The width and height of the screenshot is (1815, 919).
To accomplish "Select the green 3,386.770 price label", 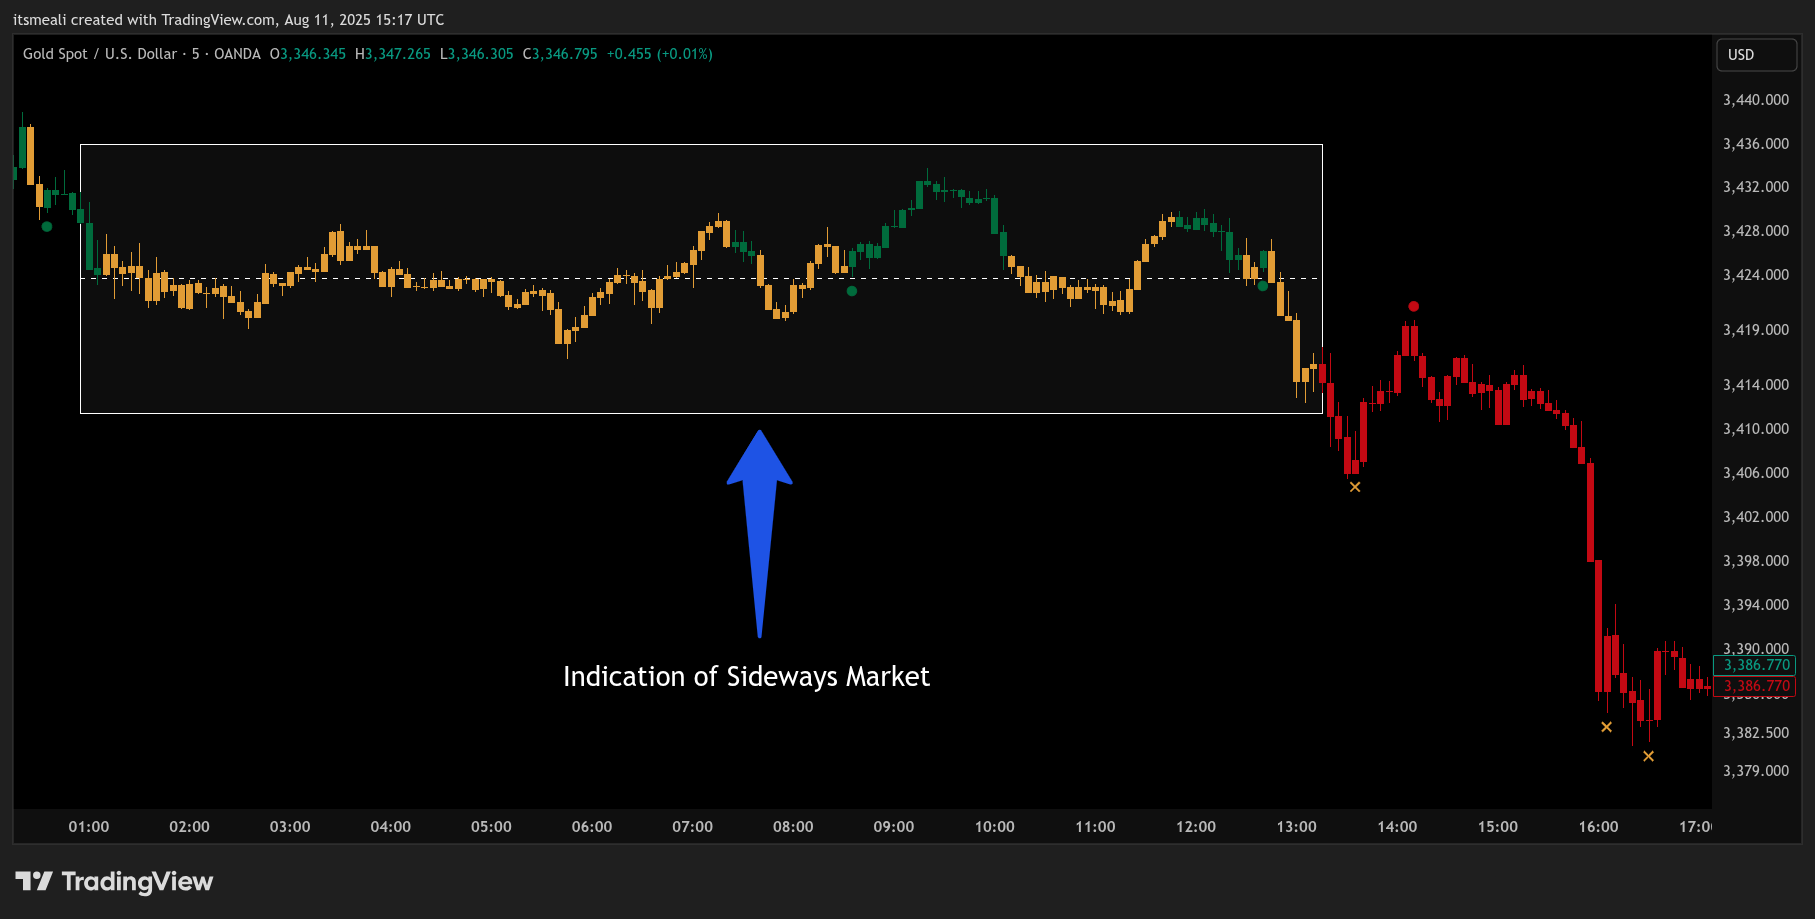I will tap(1756, 665).
